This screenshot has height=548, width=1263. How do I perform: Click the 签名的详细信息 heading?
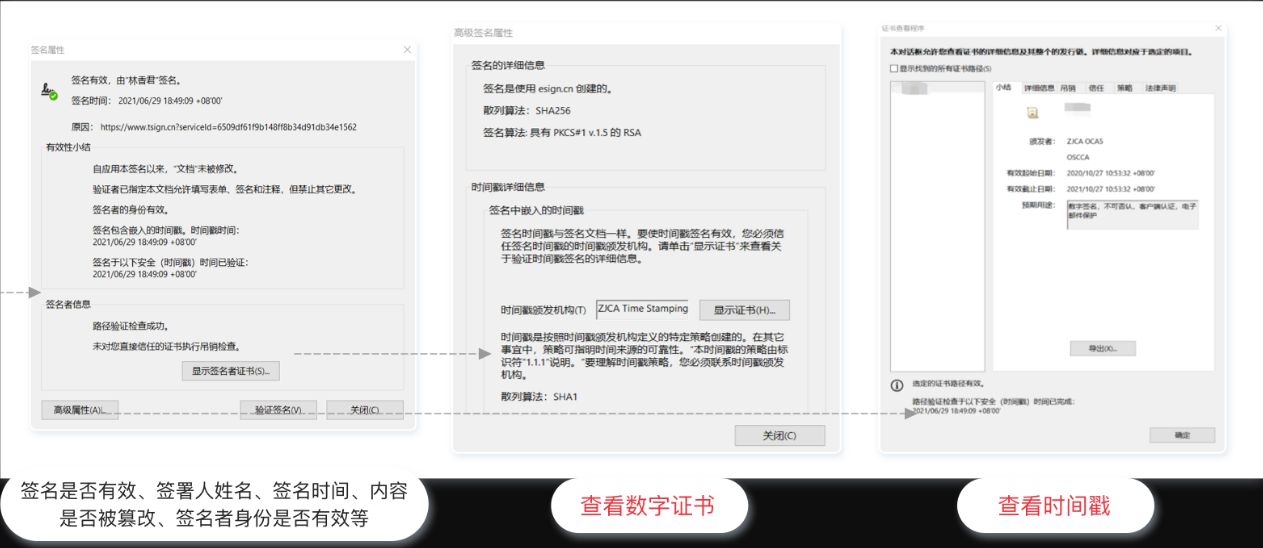pyautogui.click(x=508, y=65)
